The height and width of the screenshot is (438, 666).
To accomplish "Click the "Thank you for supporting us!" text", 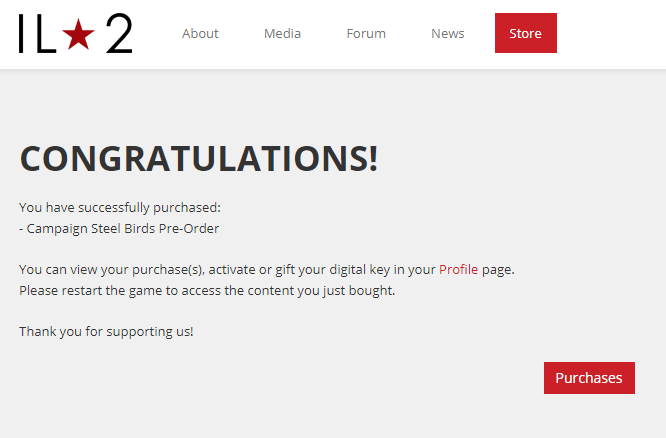I will pos(106,331).
